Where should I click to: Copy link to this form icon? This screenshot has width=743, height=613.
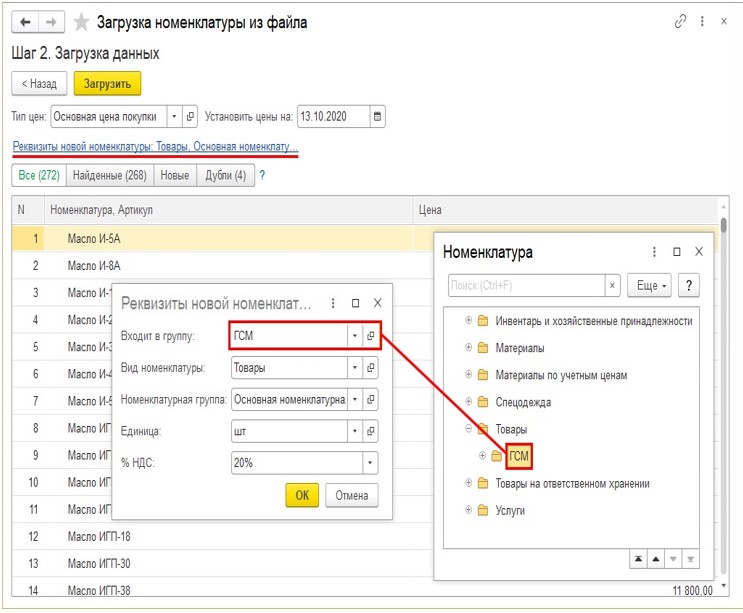click(x=681, y=21)
